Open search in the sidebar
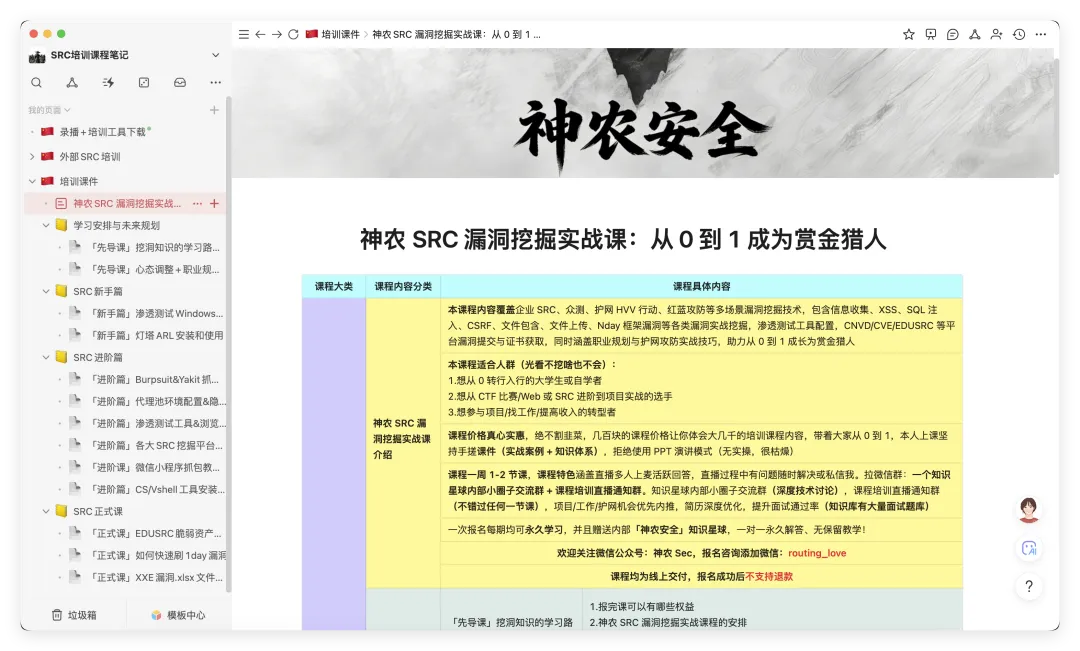Image resolution: width=1080 pixels, height=651 pixels. pyautogui.click(x=37, y=83)
